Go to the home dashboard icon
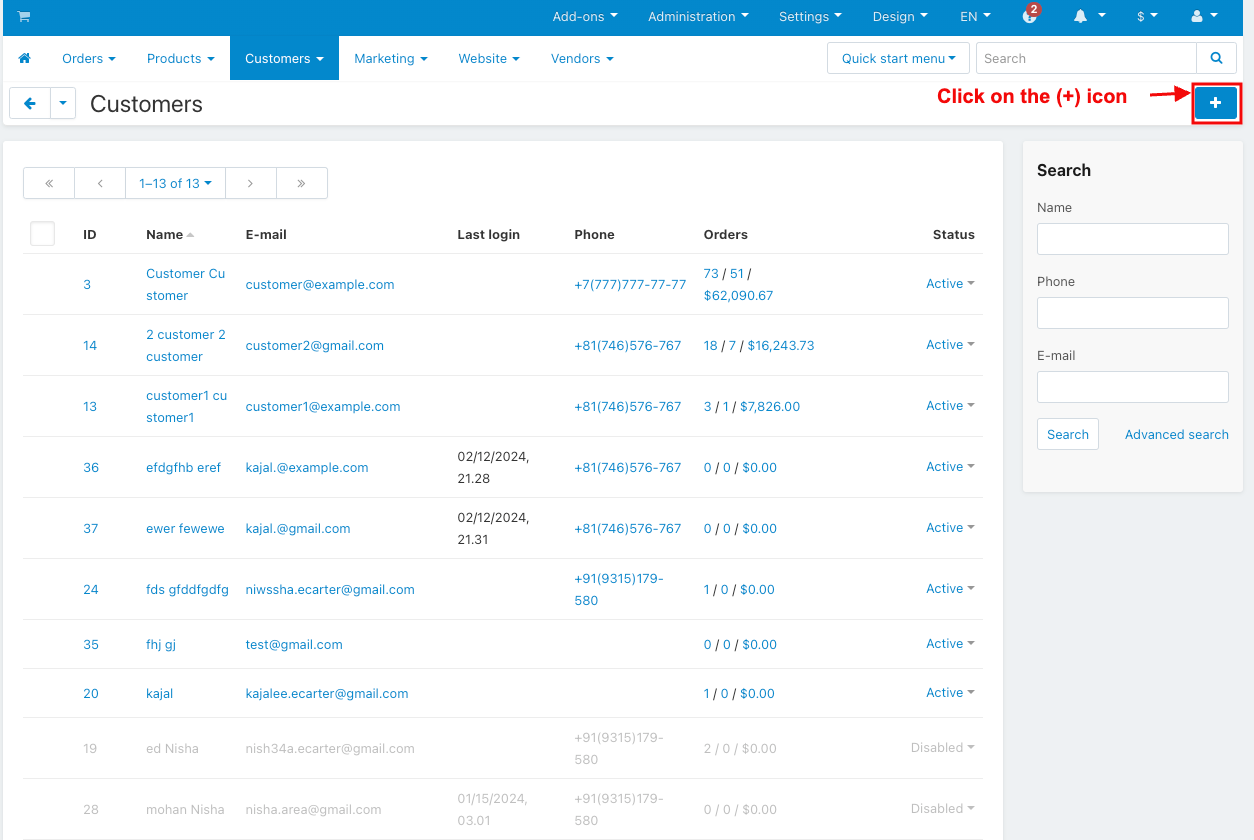1254x840 pixels. click(x=25, y=59)
